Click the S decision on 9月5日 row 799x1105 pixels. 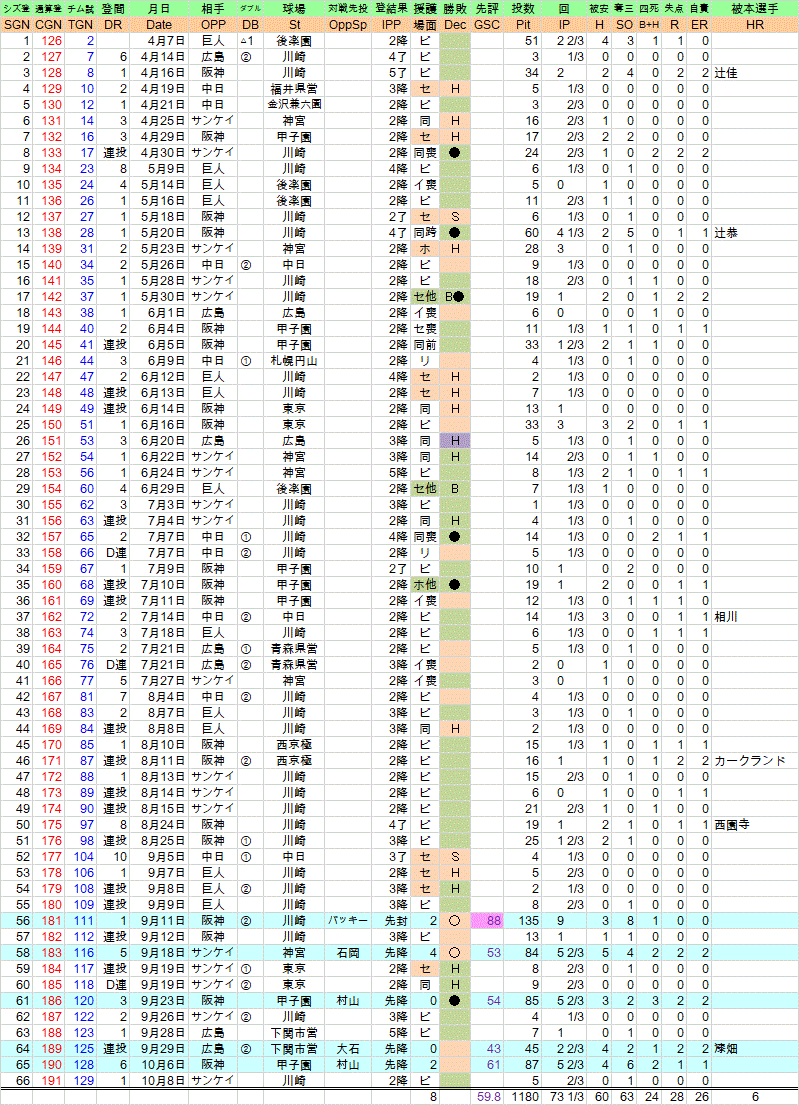coord(455,857)
